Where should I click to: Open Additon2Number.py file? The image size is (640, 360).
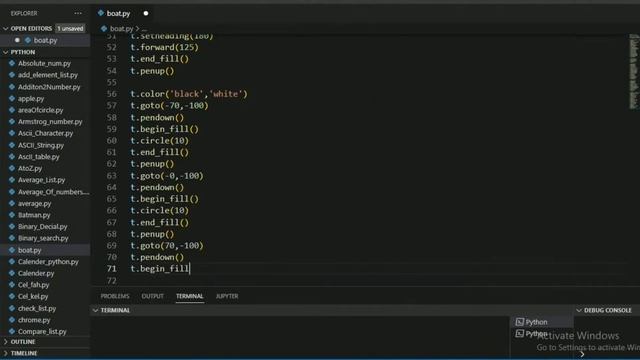click(x=49, y=87)
